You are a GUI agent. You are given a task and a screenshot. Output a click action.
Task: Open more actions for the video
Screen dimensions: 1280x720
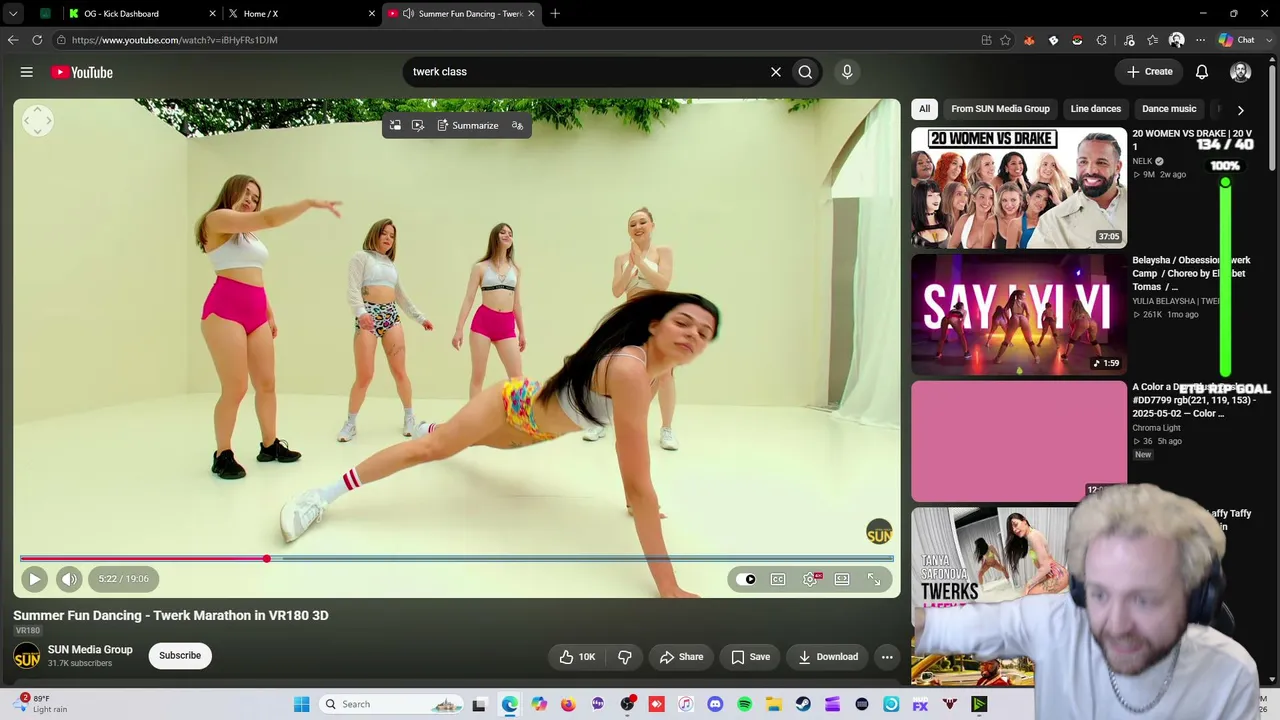887,657
